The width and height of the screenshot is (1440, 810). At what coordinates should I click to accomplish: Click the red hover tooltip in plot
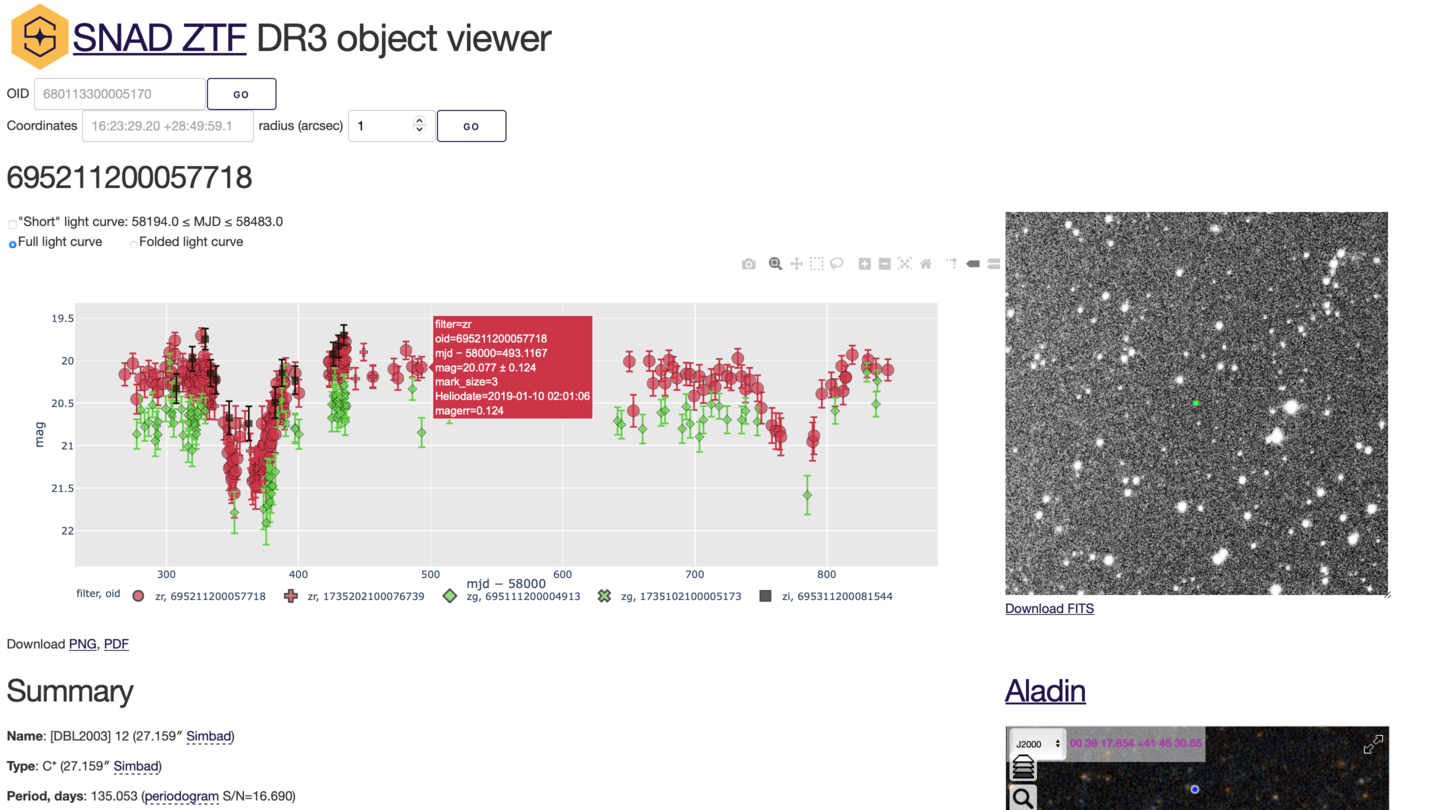coord(512,367)
